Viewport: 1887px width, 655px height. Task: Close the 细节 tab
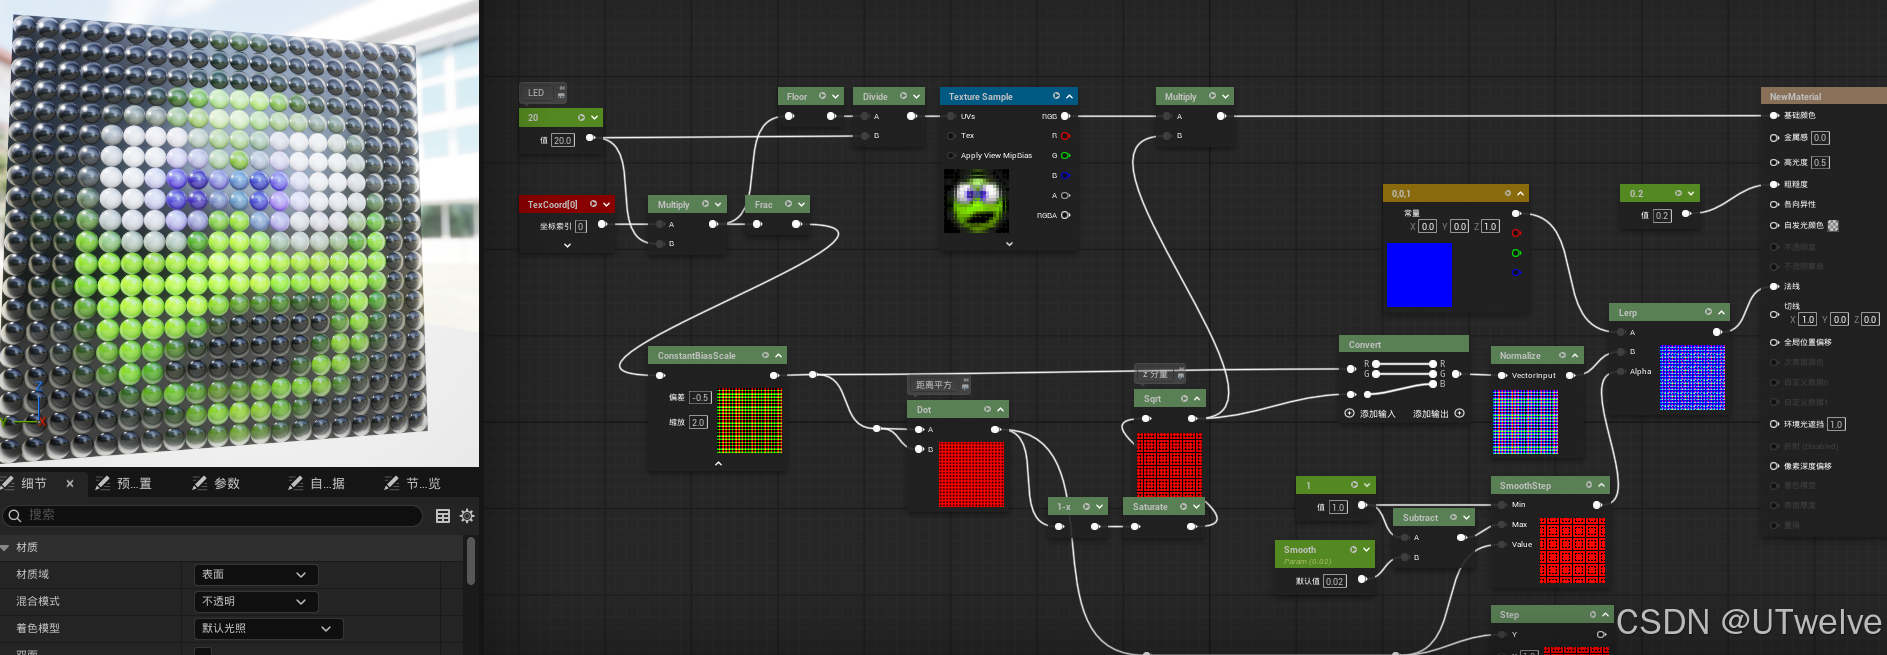pos(70,483)
